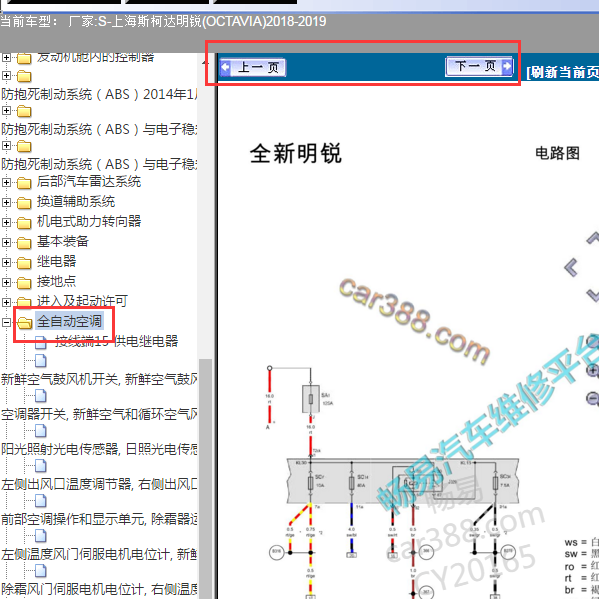The height and width of the screenshot is (599, 599).
Task: Open the 左侧出风口温度调节器 diagram entry
Action: click(x=99, y=484)
